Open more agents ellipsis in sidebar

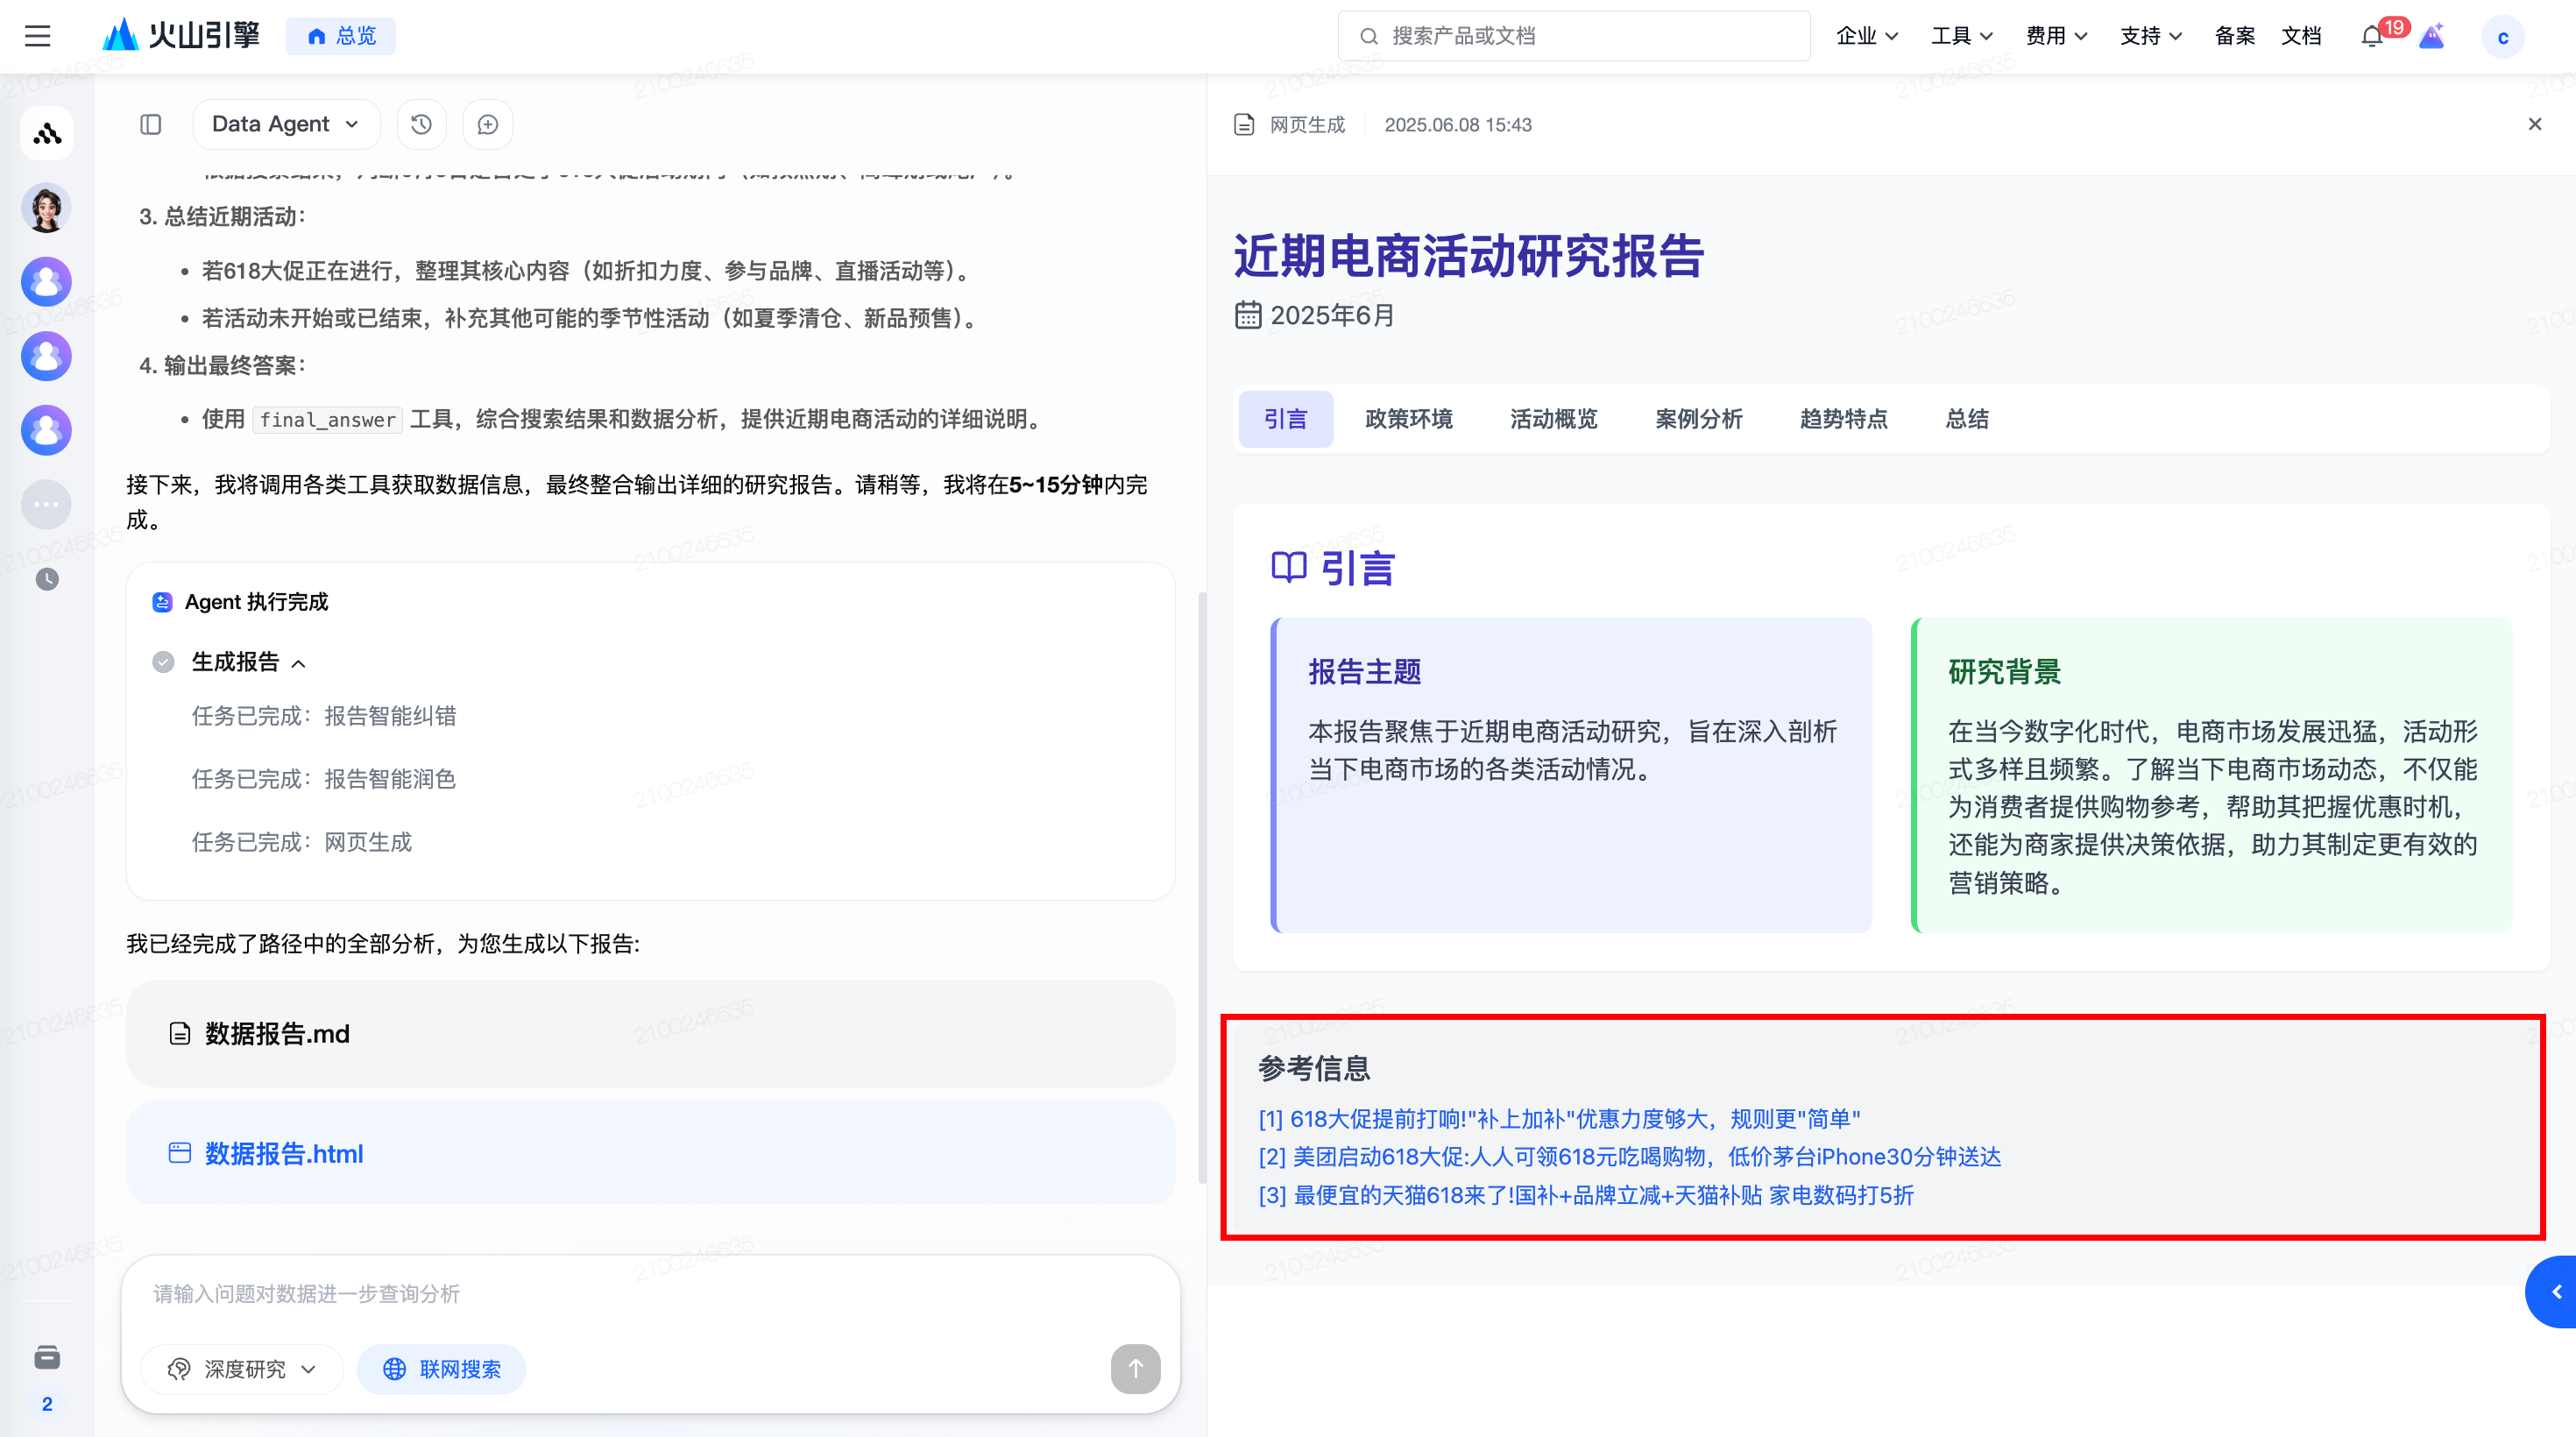47,504
